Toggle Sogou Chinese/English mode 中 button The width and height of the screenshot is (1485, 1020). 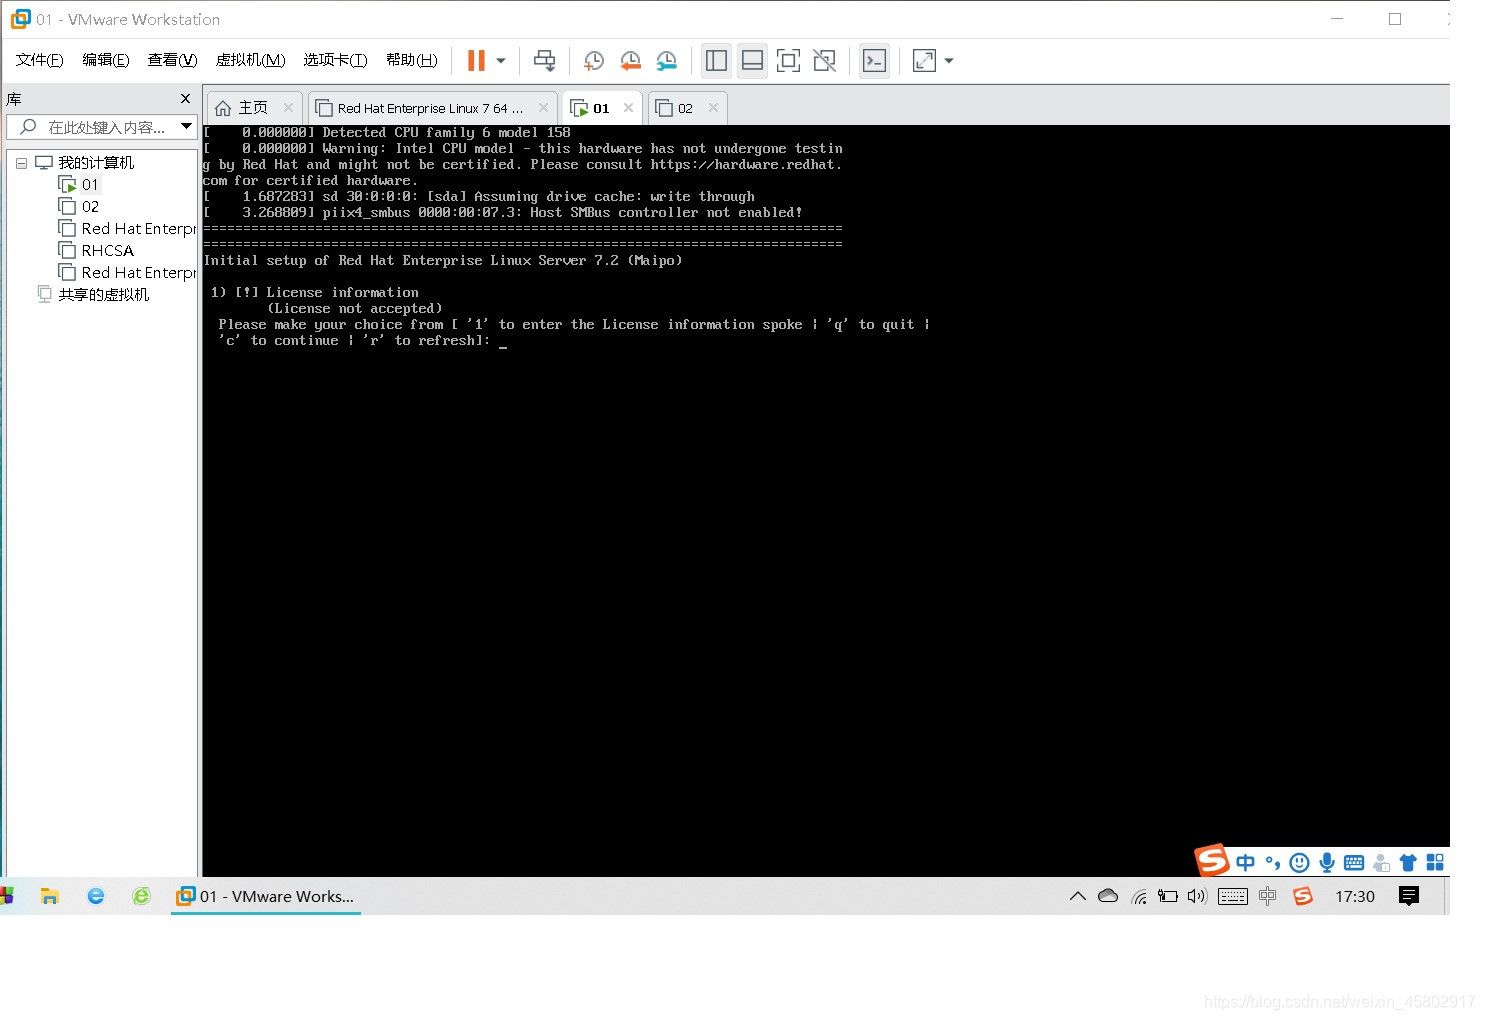pos(1245,863)
